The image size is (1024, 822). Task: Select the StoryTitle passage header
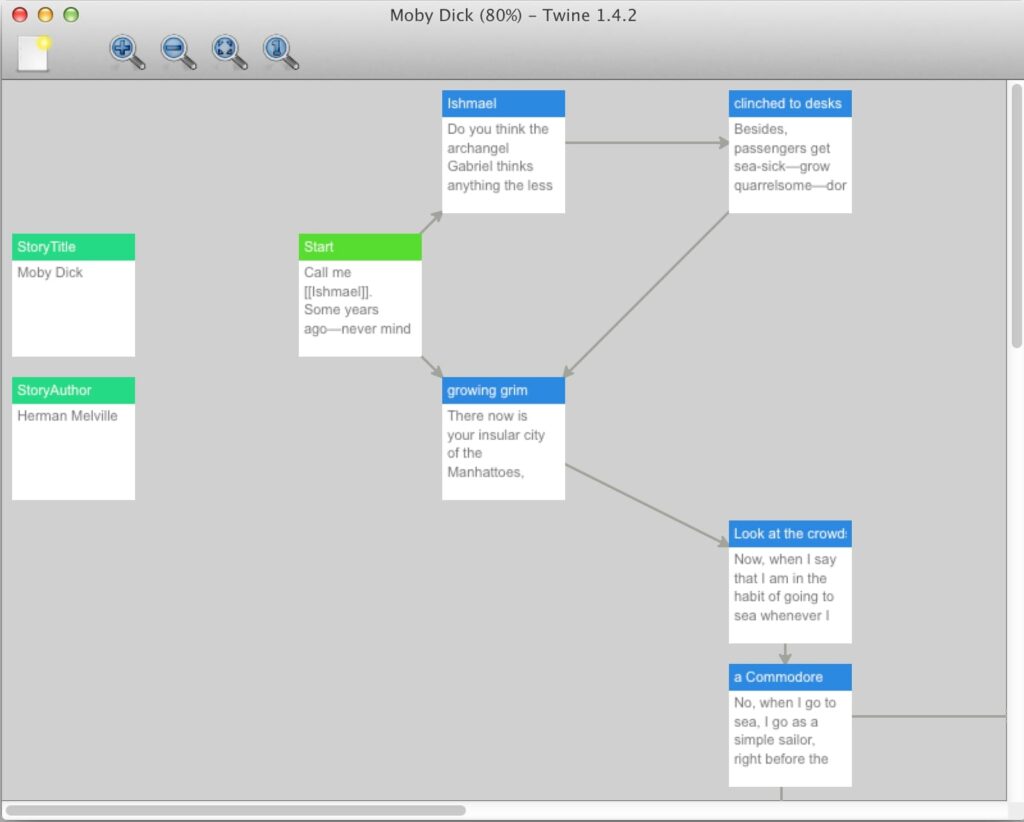click(x=73, y=247)
